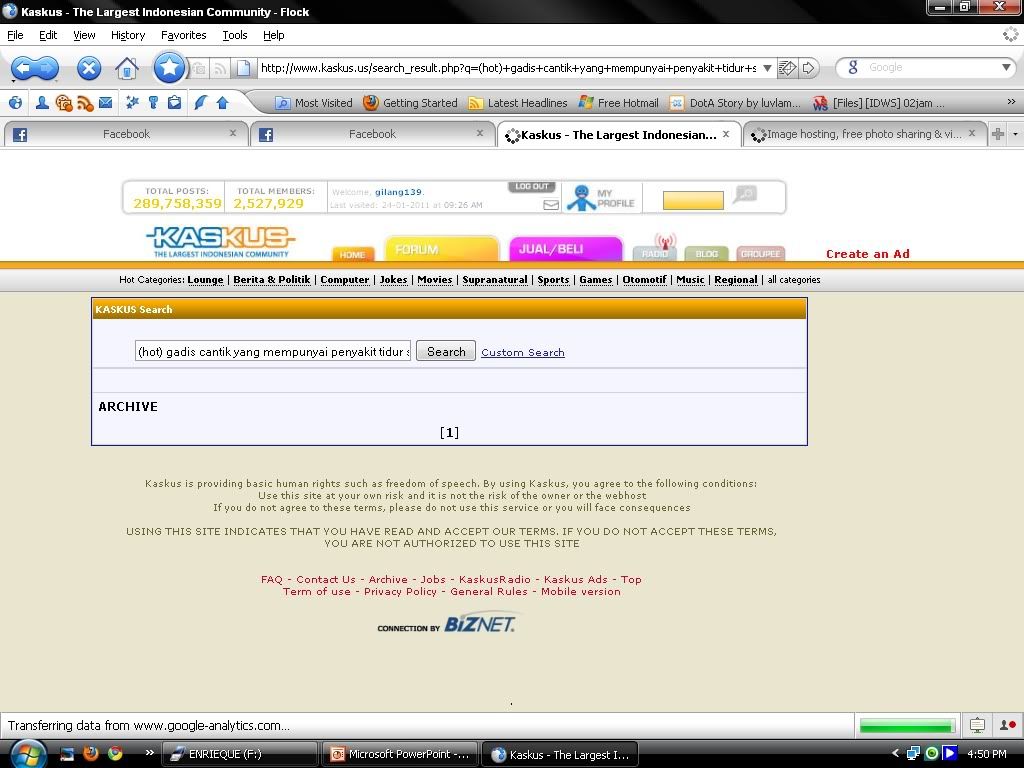Click the Kaskus header search magnifier icon

[746, 193]
